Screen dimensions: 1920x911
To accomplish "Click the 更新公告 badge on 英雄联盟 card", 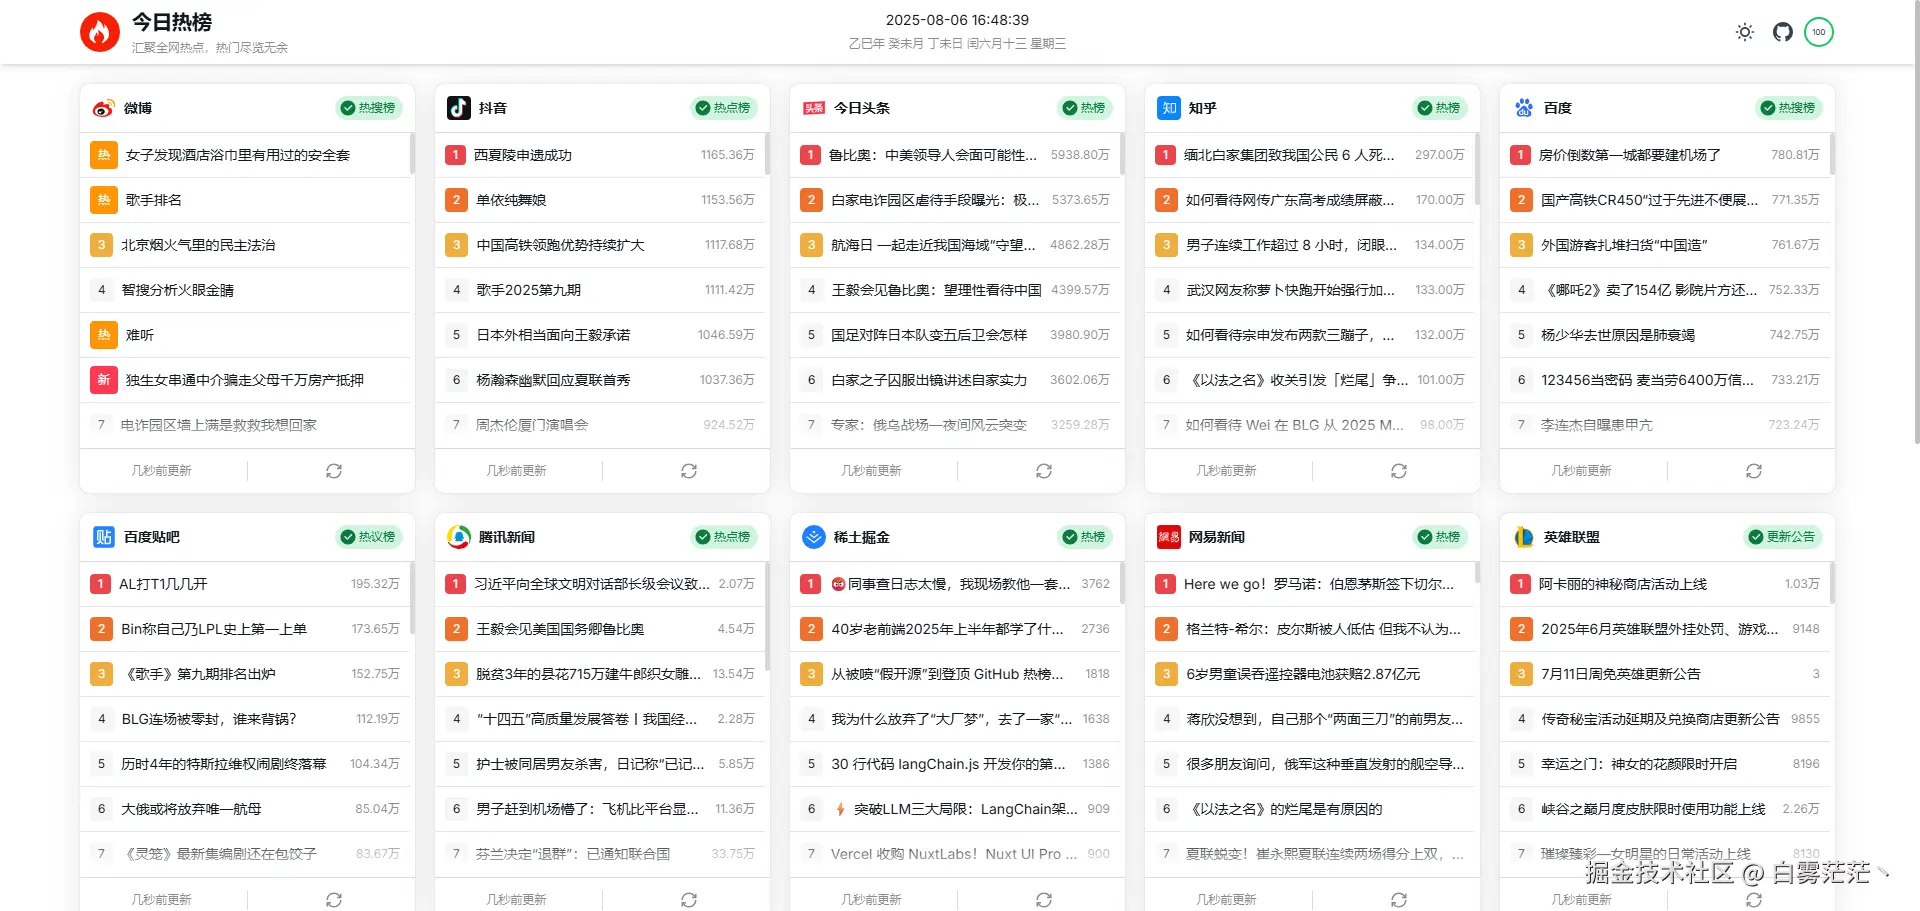I will (x=1781, y=537).
